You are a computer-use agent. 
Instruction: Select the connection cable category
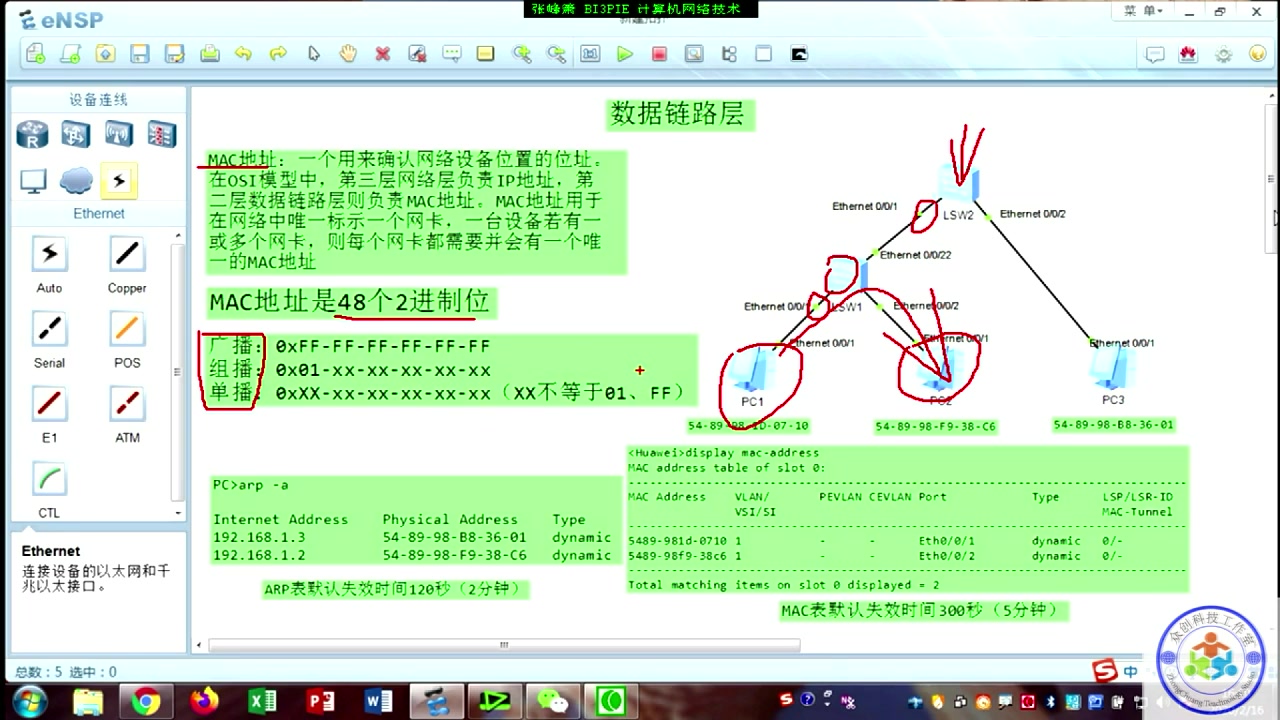[119, 181]
